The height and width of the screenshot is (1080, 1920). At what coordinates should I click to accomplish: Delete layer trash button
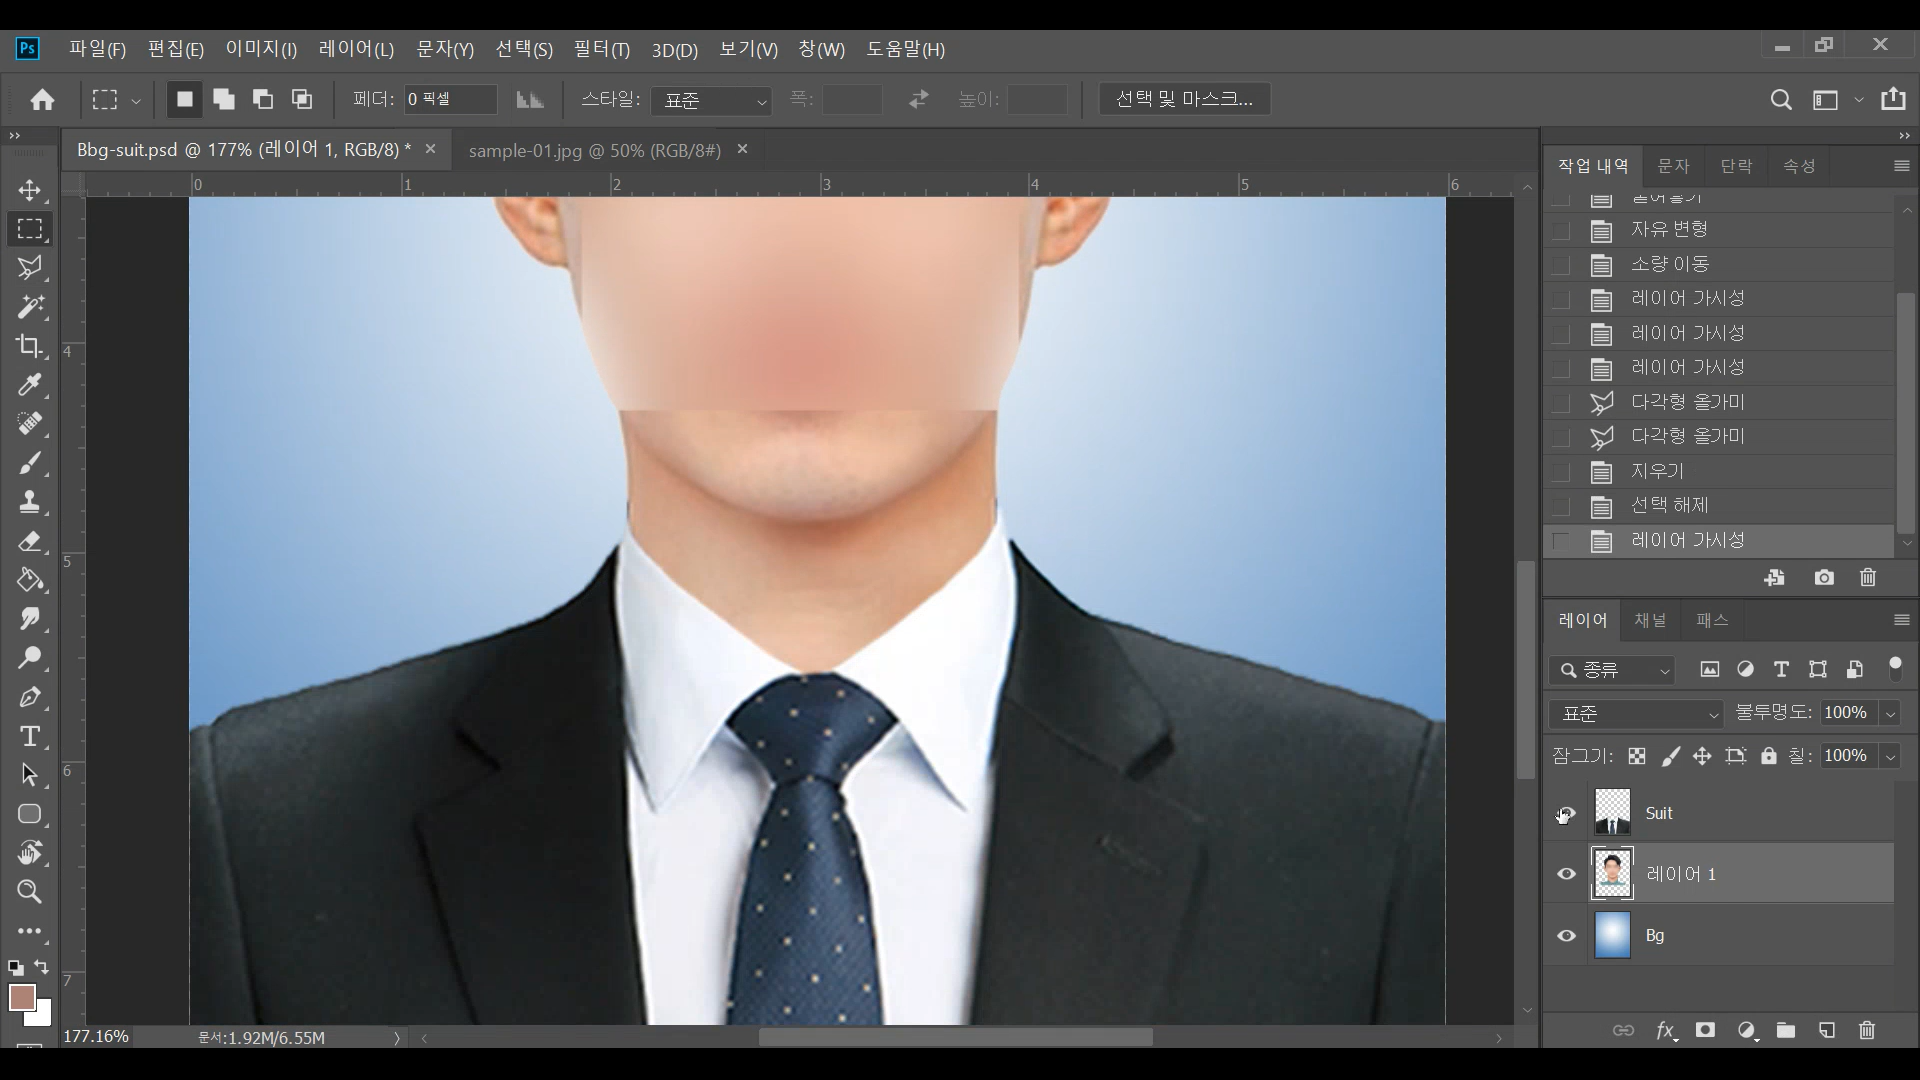[x=1867, y=1030]
